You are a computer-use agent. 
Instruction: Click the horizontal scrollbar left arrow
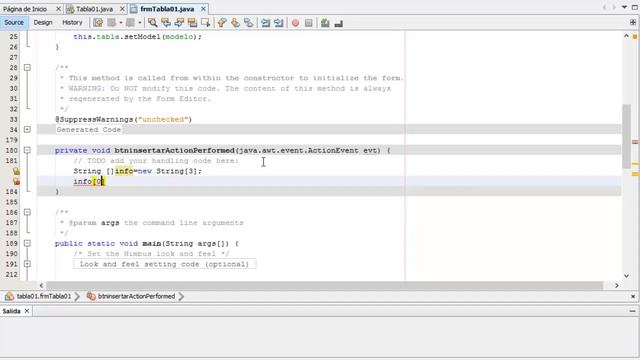(x=42, y=285)
